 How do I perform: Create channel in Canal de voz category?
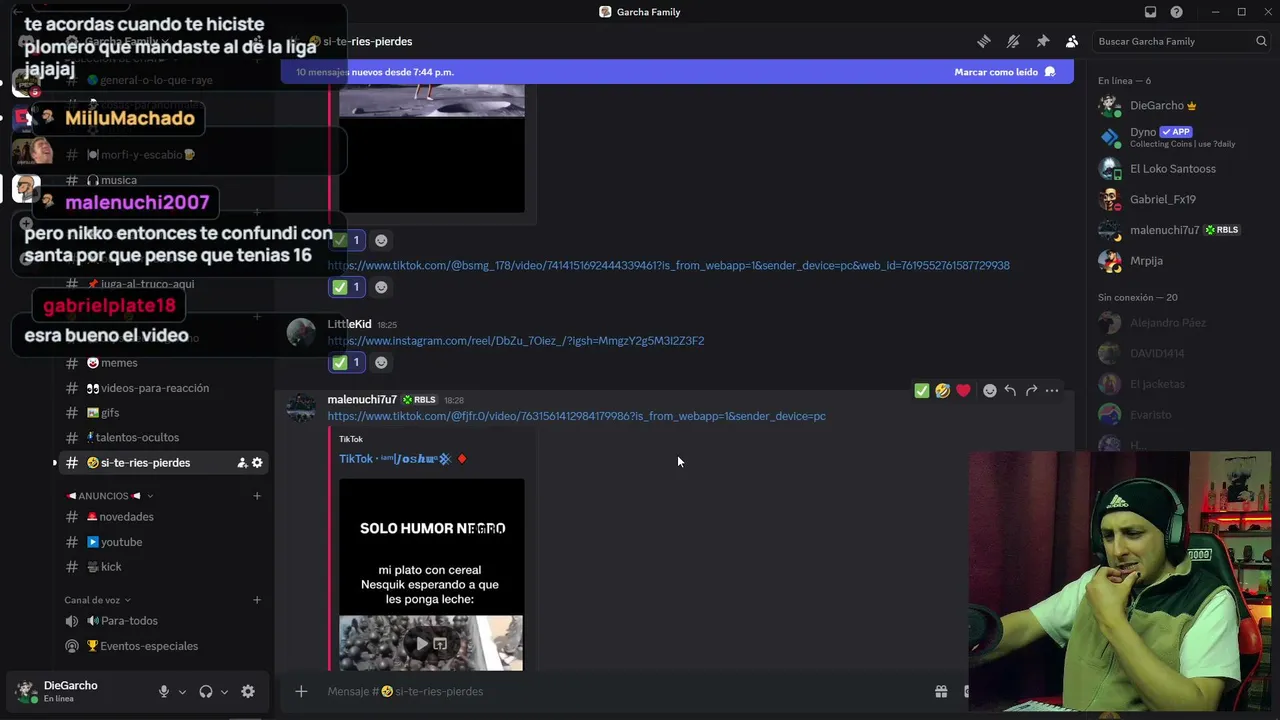tap(257, 600)
